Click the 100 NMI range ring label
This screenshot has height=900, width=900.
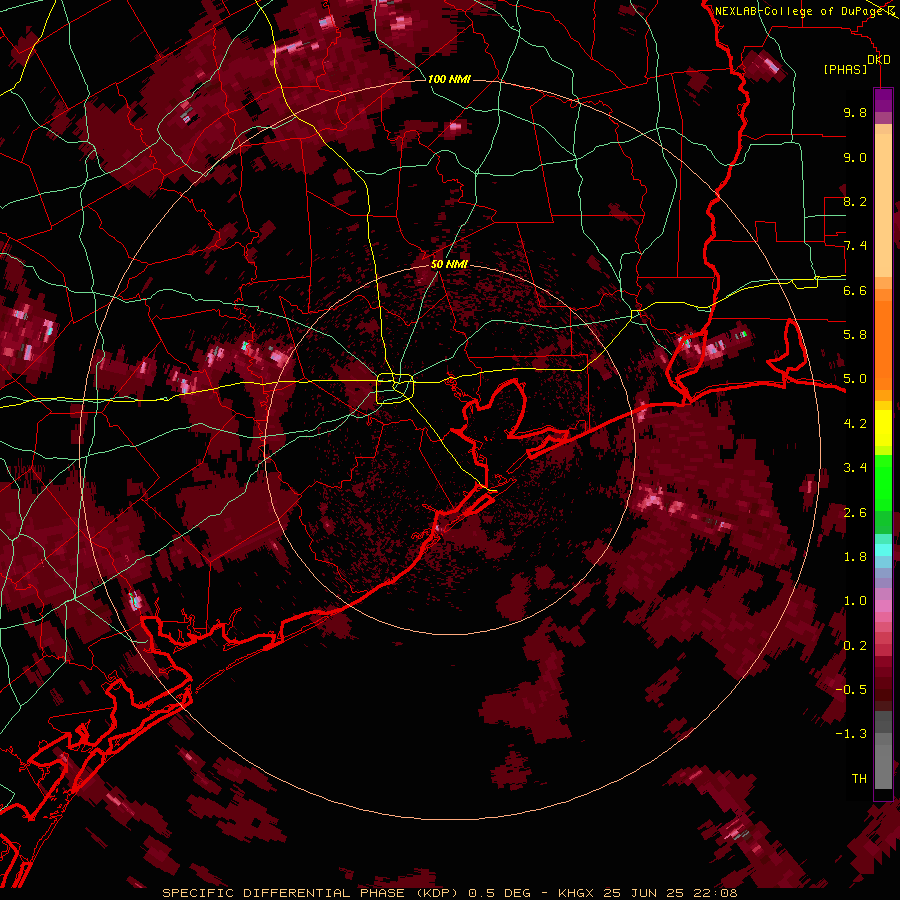coord(449,79)
